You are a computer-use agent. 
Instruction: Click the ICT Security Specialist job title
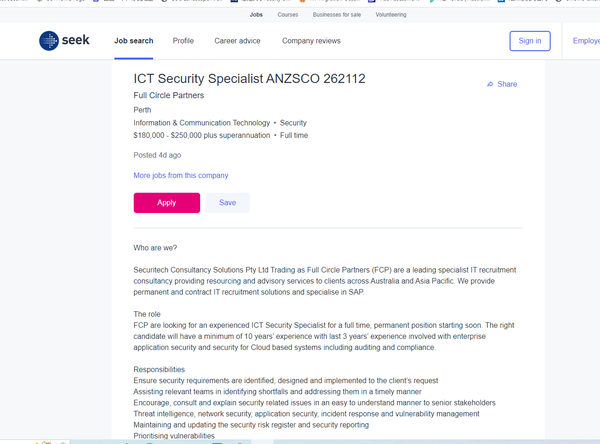tap(249, 78)
